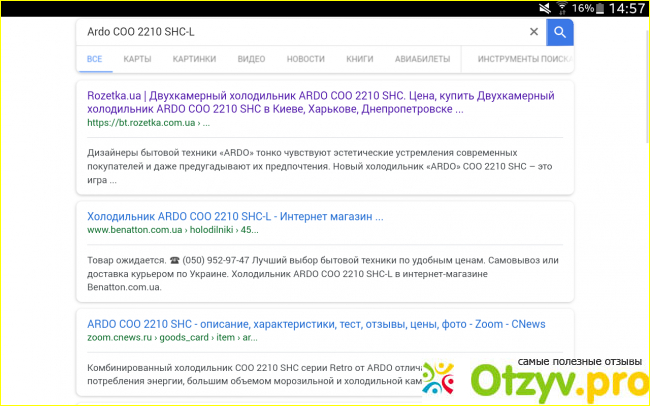Open the КАРТИНКИ tab
650x406 pixels.
194,59
